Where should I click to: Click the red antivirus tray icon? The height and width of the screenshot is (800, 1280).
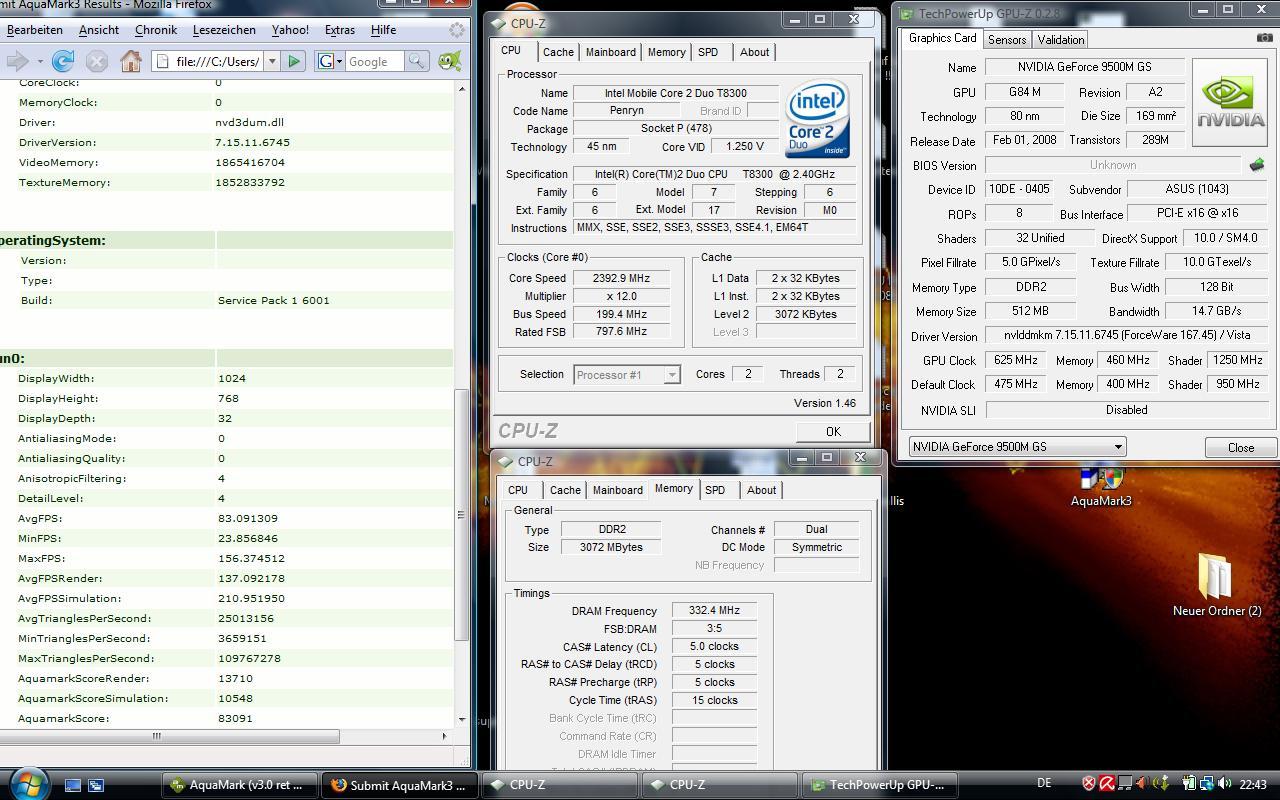pyautogui.click(x=1107, y=784)
